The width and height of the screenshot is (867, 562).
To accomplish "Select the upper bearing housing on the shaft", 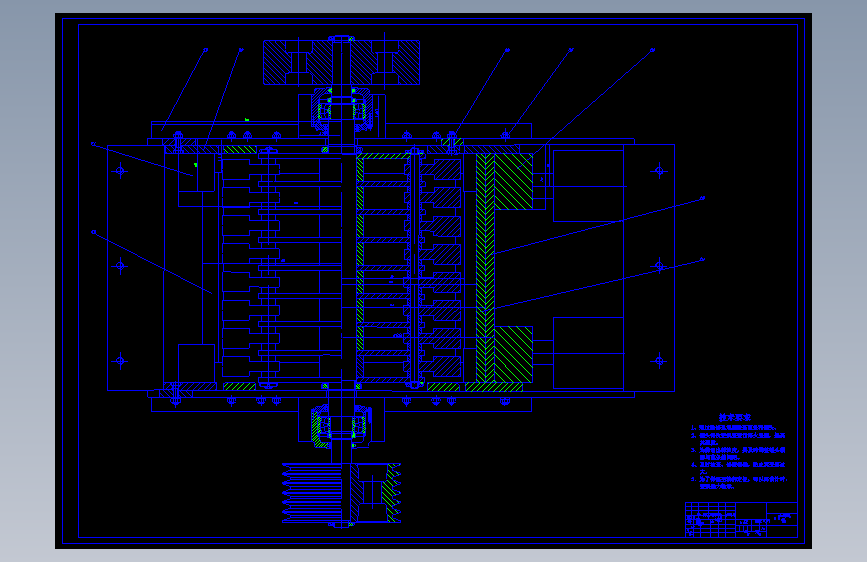I will pos(341,111).
